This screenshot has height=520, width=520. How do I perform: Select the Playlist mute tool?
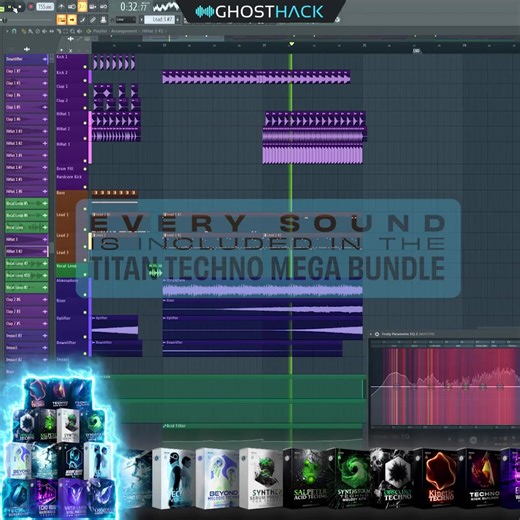coord(44,31)
